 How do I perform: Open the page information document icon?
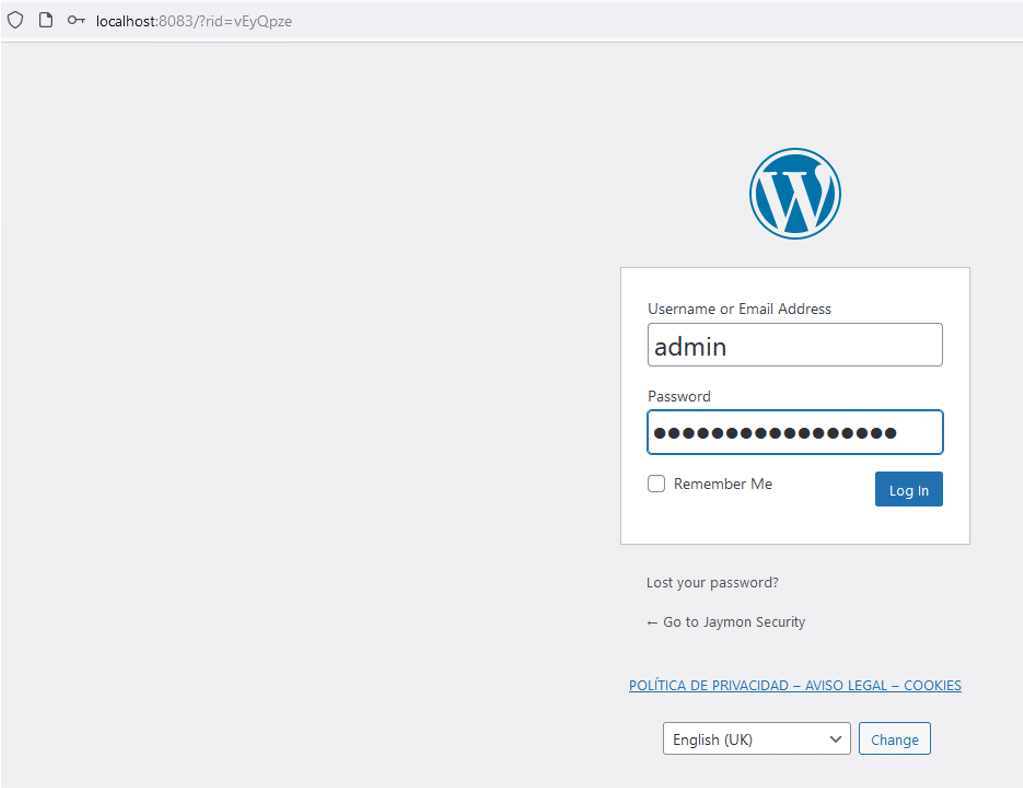point(46,20)
